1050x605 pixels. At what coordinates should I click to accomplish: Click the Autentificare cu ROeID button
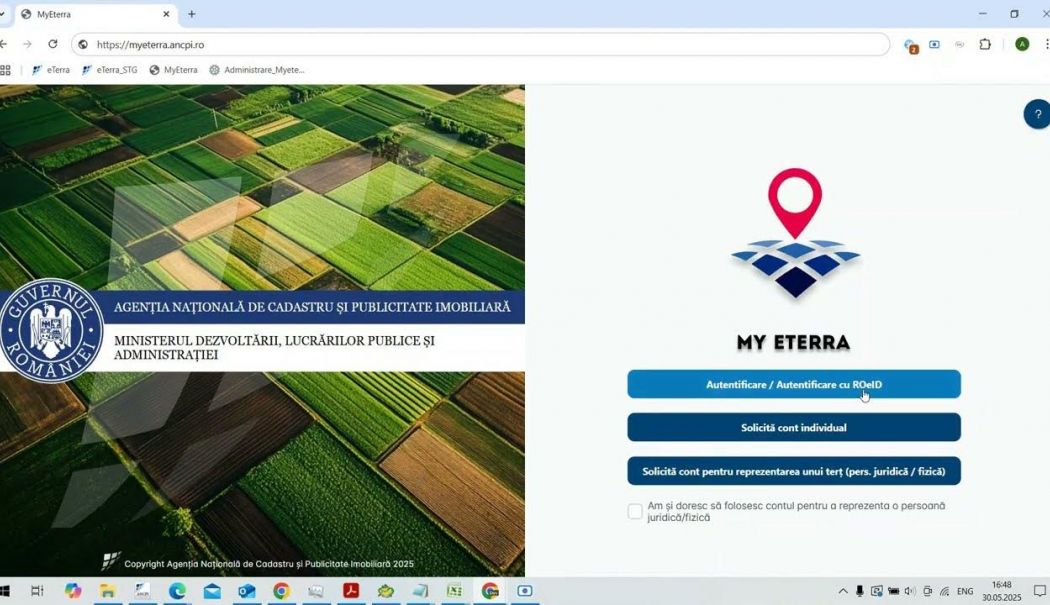tap(794, 384)
